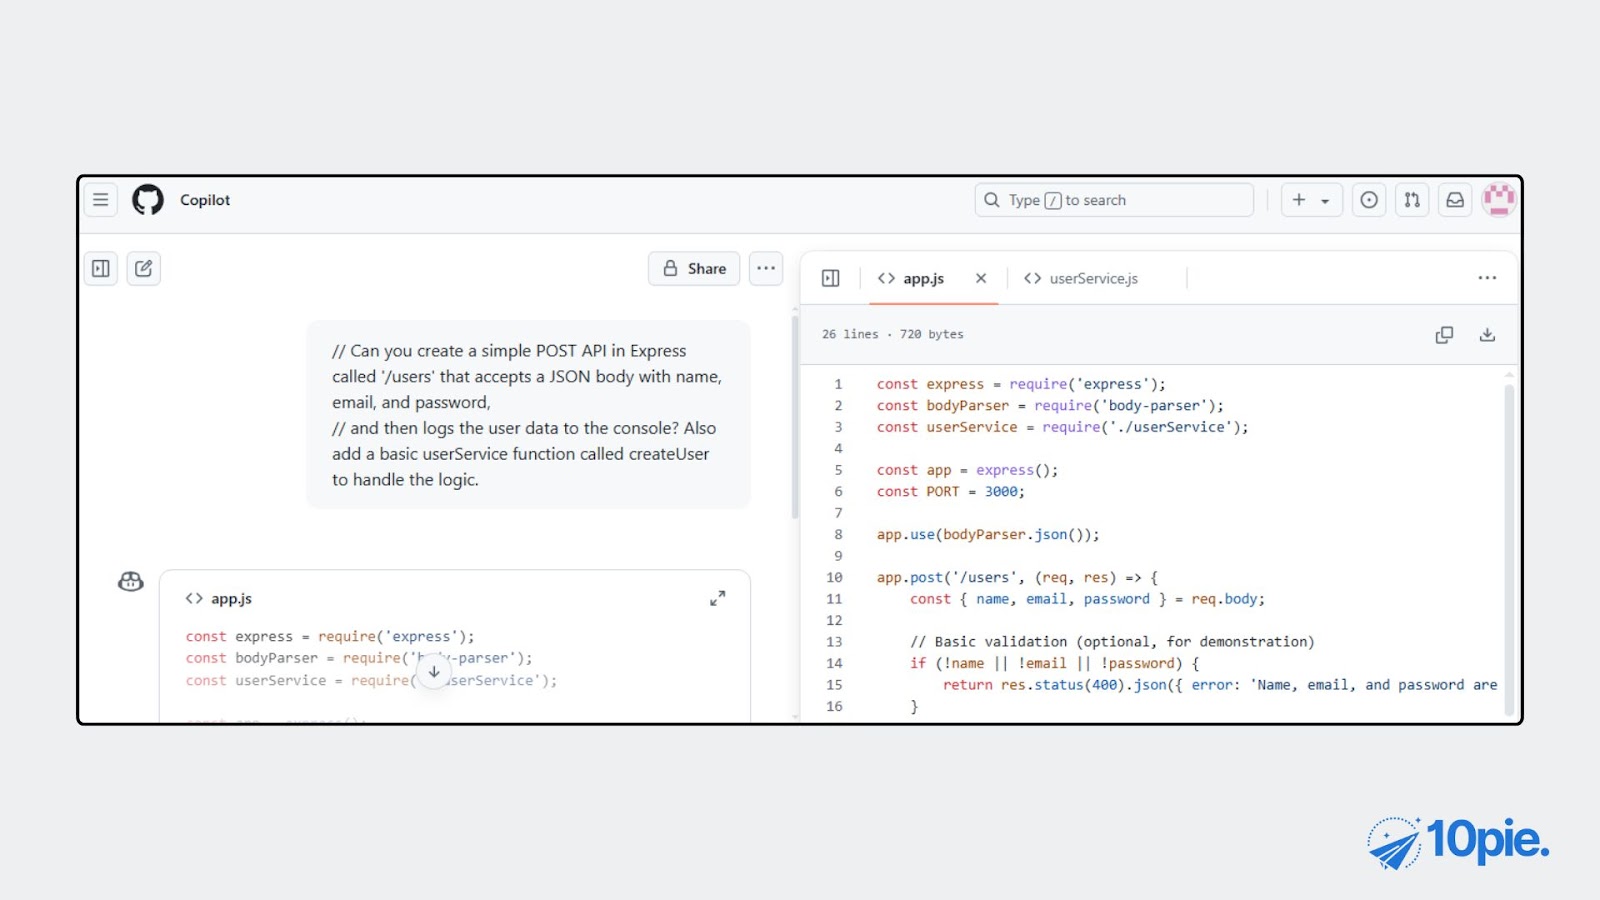Click the app.js file header in chat
1600x900 pixels.
tap(219, 598)
